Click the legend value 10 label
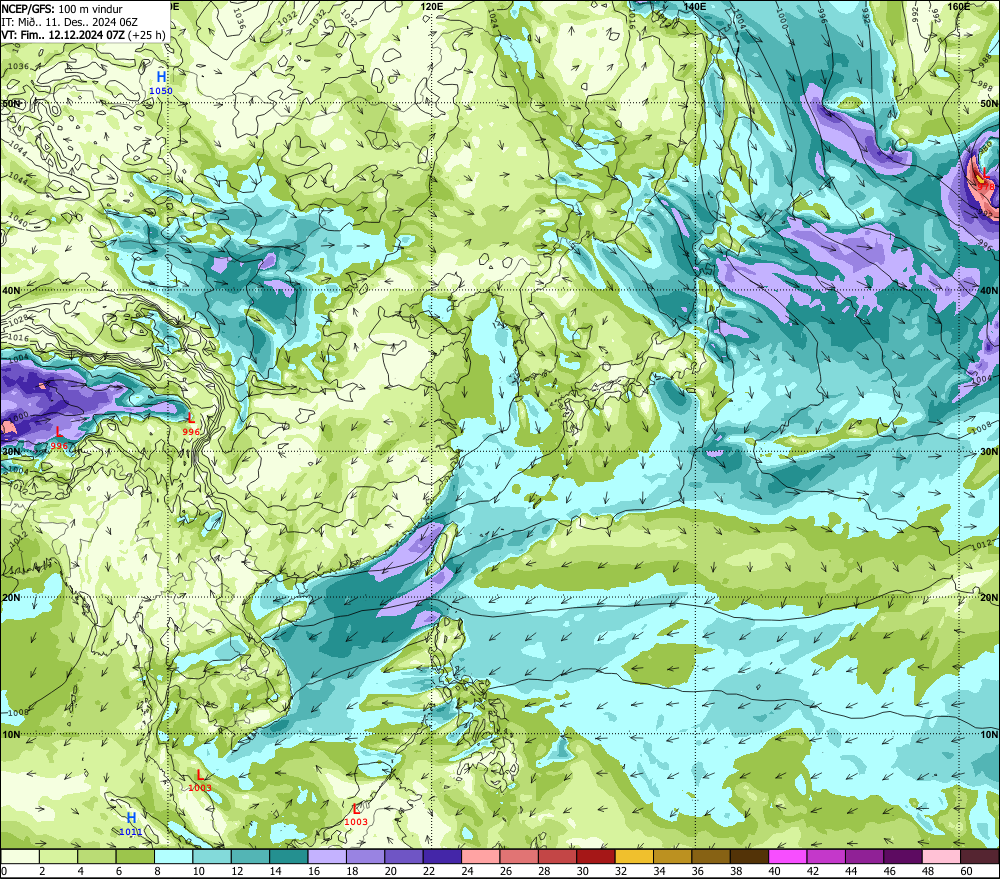 [x=198, y=871]
